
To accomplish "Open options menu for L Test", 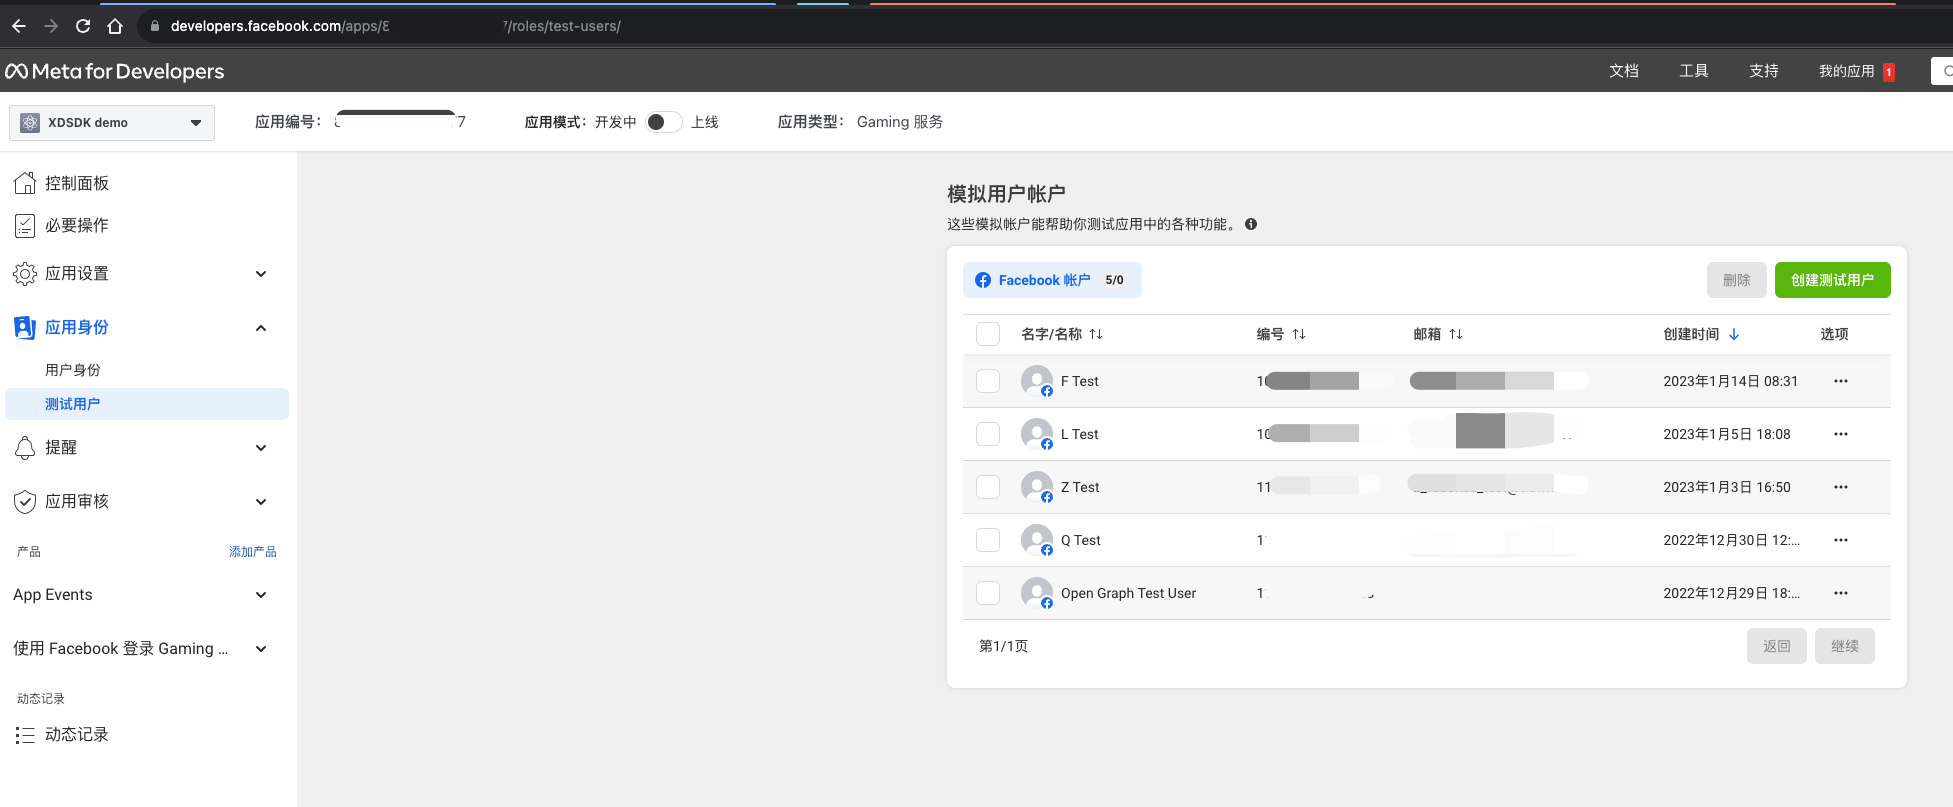I will [x=1841, y=434].
